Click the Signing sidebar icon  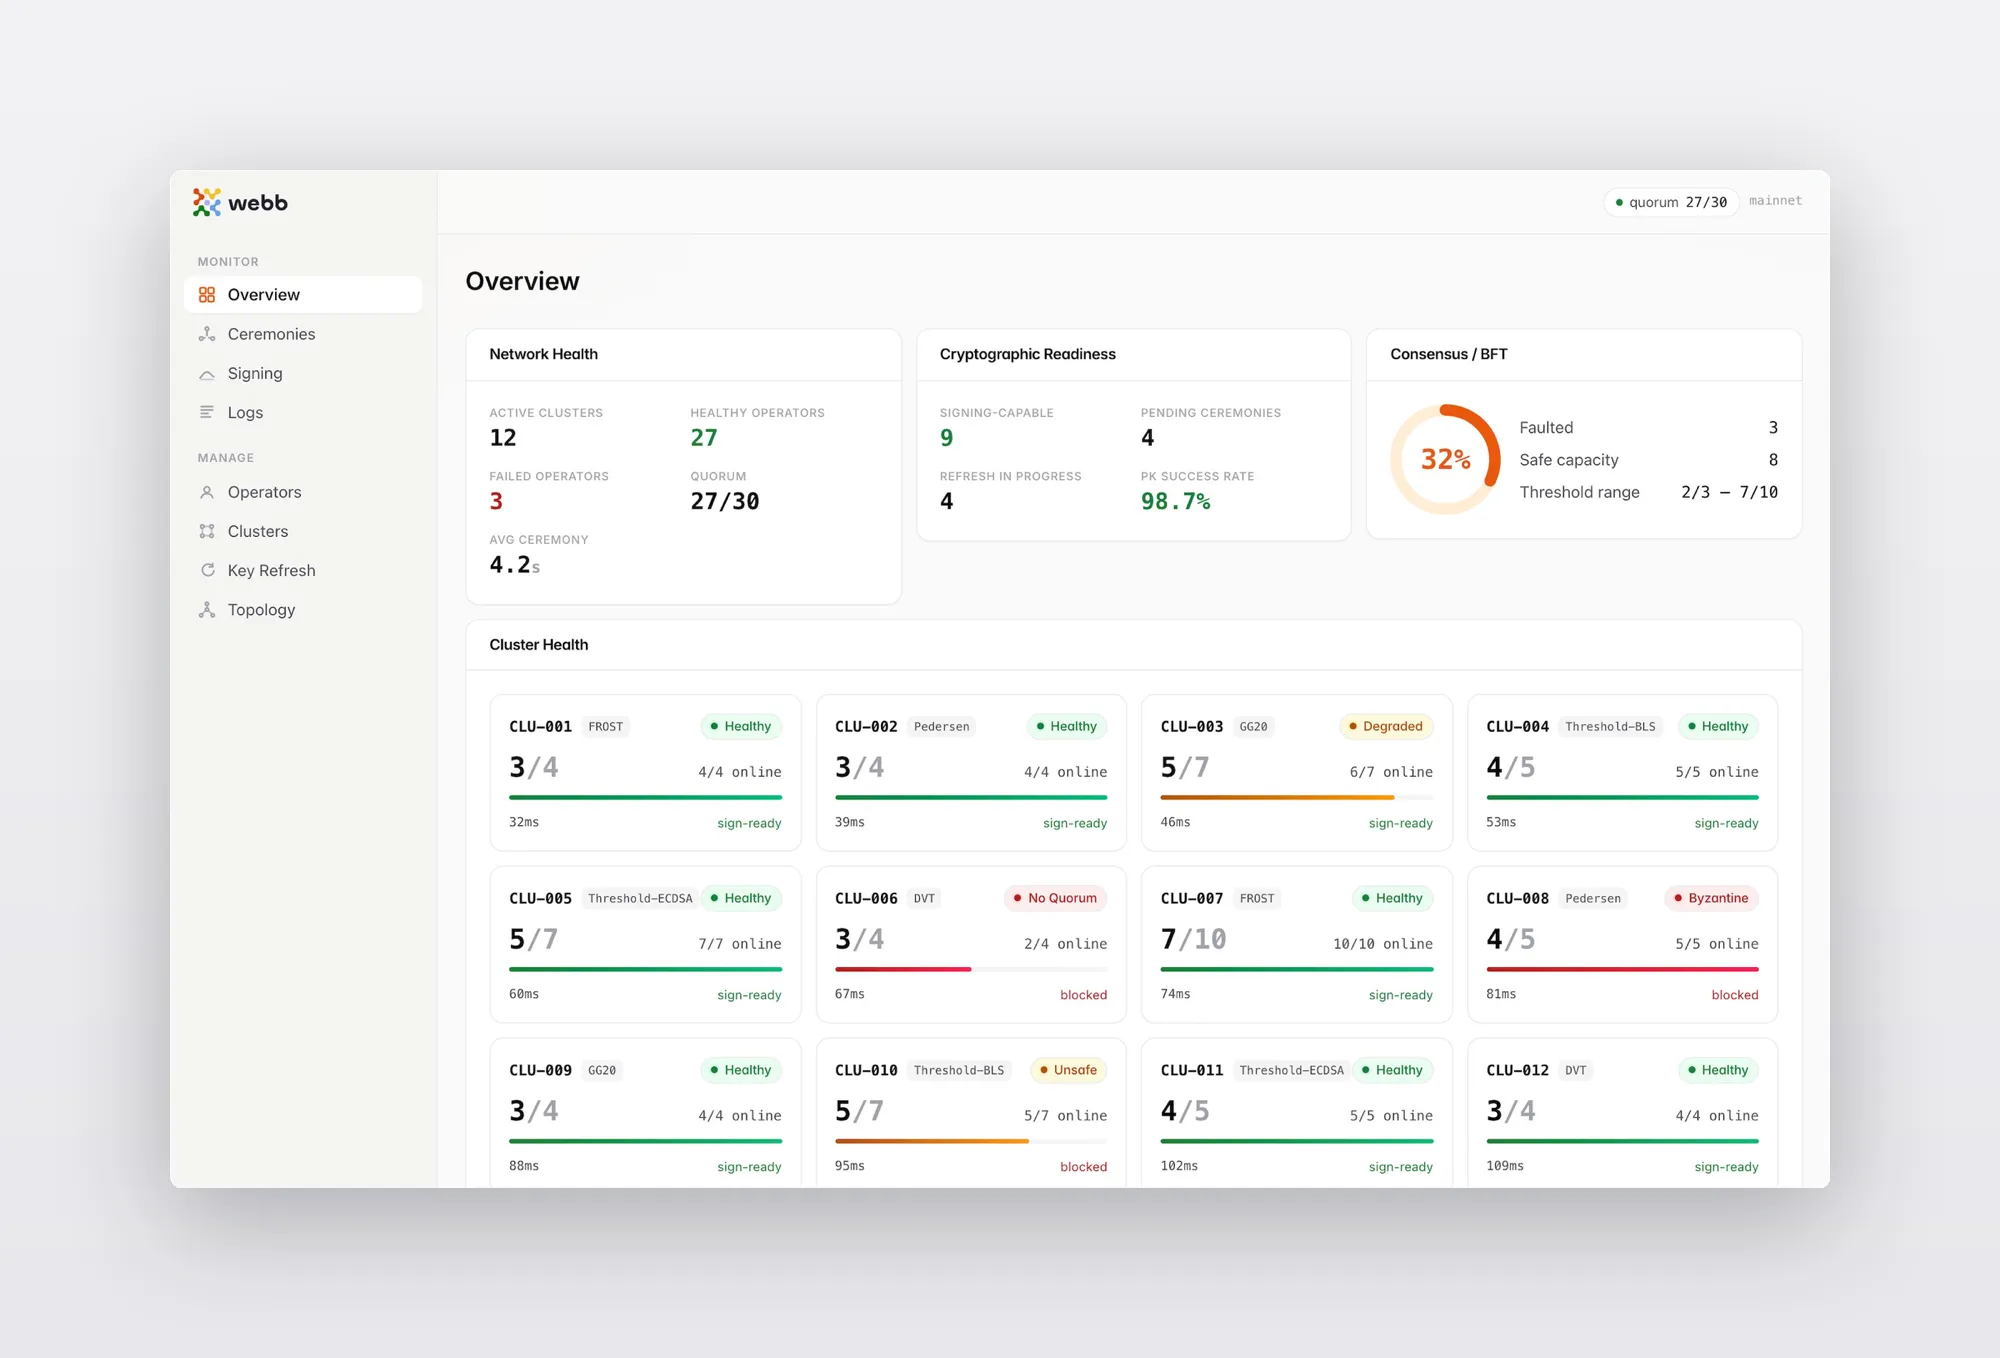(207, 374)
